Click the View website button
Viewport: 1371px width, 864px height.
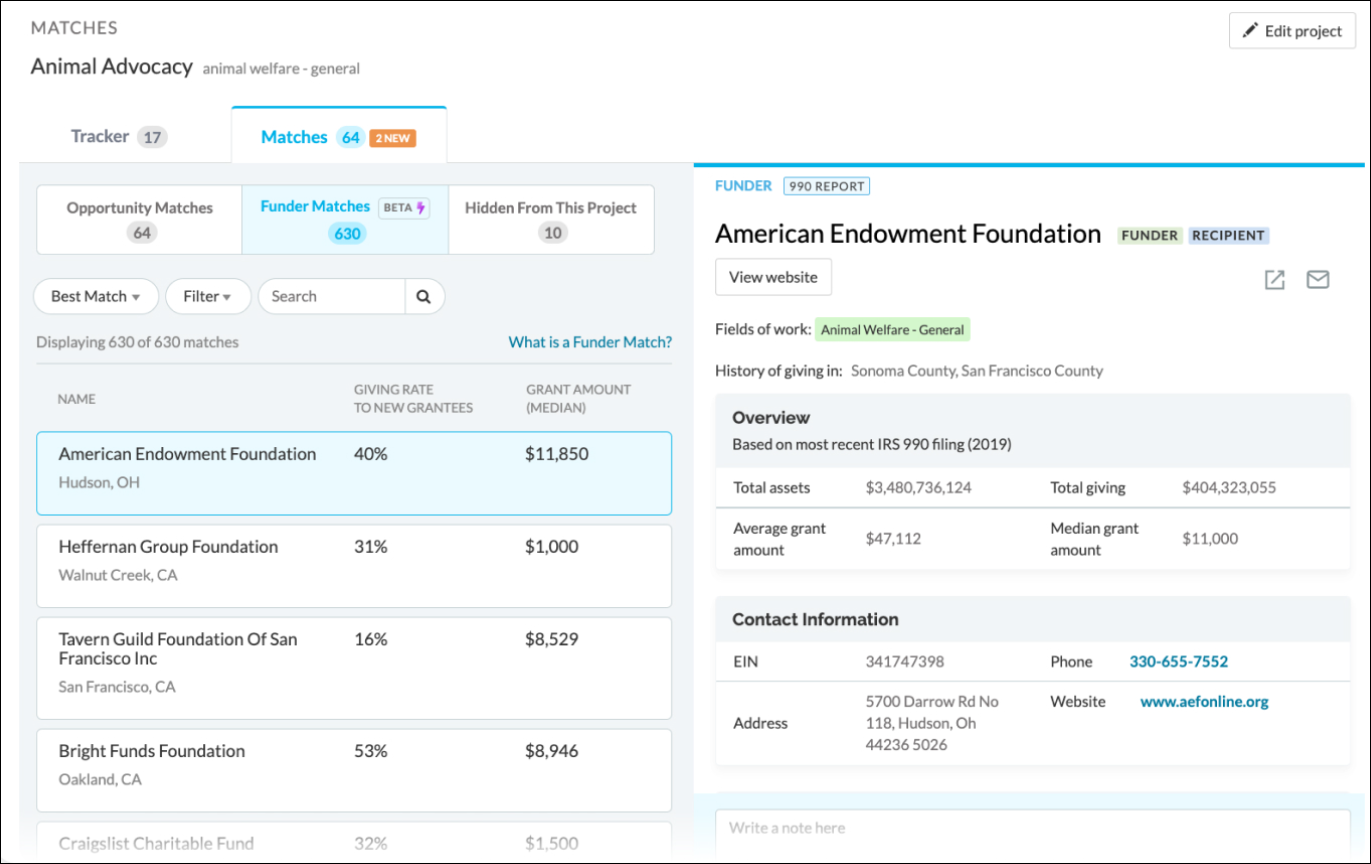(x=773, y=277)
